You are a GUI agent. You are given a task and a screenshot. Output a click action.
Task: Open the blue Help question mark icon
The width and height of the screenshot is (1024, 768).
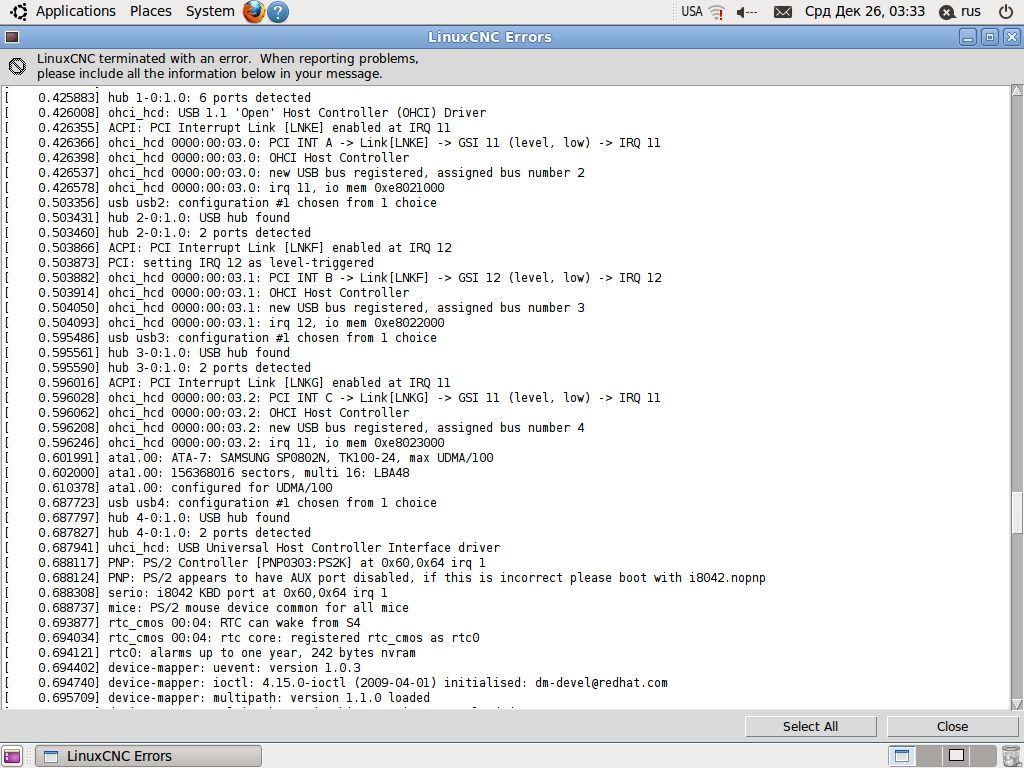point(278,12)
